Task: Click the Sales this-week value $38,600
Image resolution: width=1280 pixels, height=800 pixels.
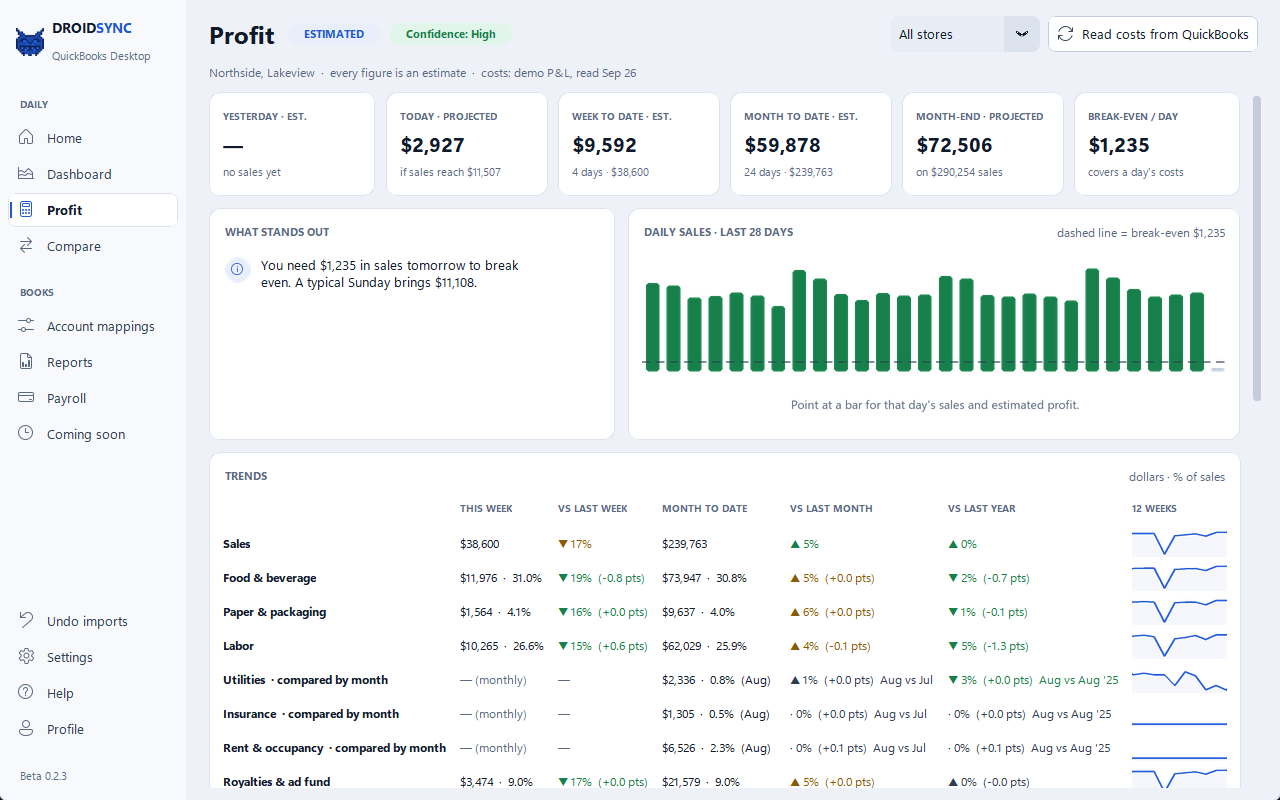Action: coord(480,544)
